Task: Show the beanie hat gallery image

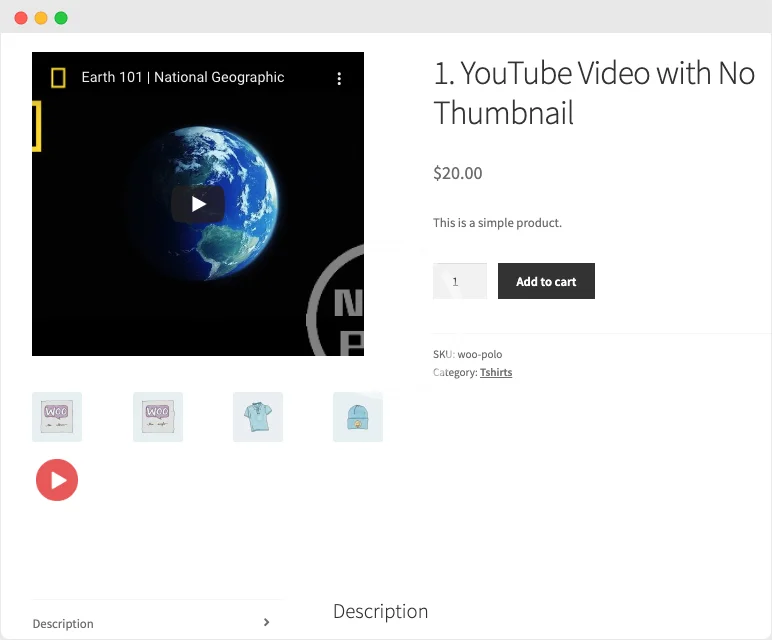Action: 357,417
